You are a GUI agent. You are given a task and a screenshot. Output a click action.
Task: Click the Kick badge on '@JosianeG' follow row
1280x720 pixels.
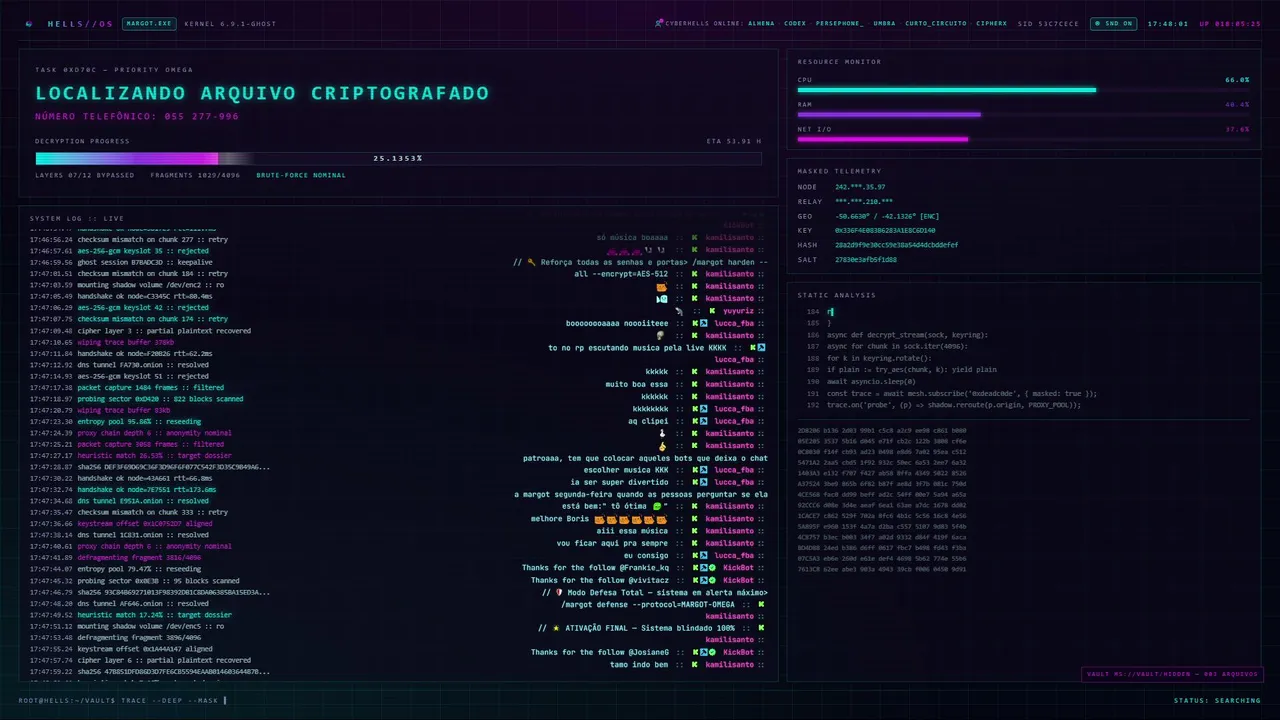click(695, 652)
